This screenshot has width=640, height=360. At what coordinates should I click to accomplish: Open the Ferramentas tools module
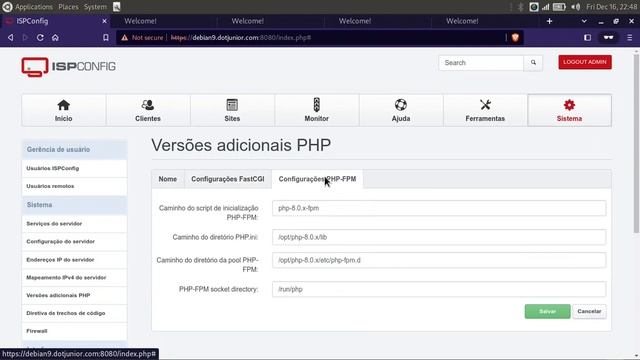pyautogui.click(x=485, y=110)
